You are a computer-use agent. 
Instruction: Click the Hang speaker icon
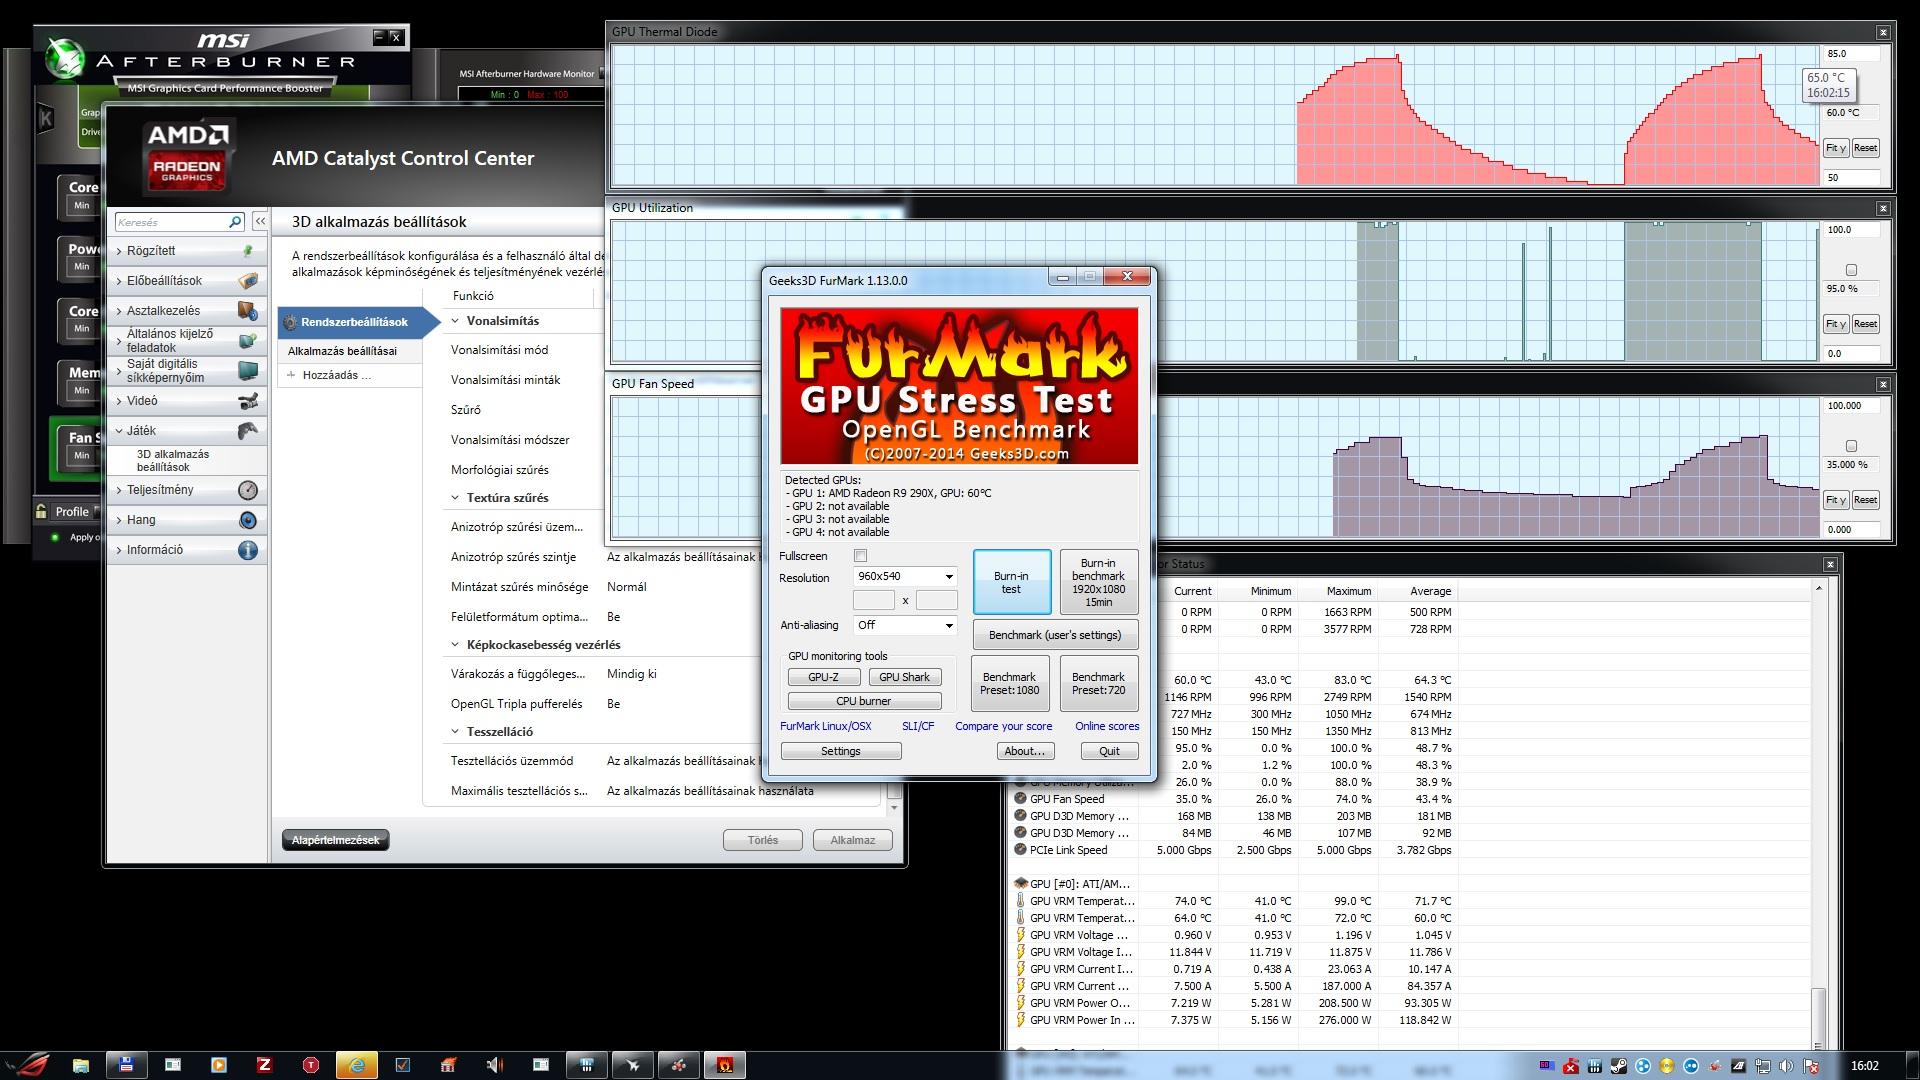(248, 520)
